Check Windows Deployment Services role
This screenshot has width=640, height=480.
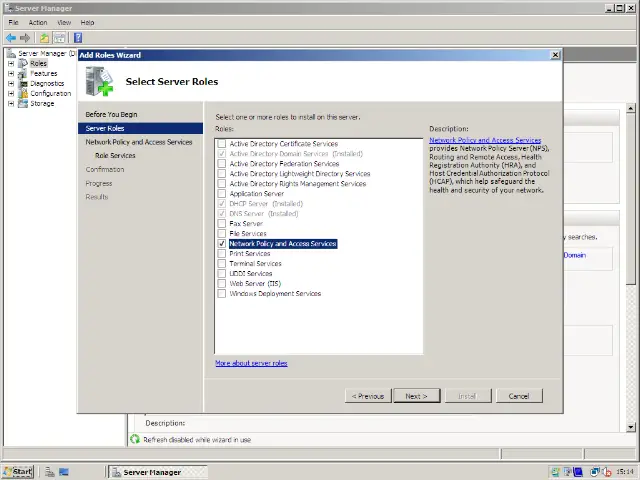(x=222, y=293)
